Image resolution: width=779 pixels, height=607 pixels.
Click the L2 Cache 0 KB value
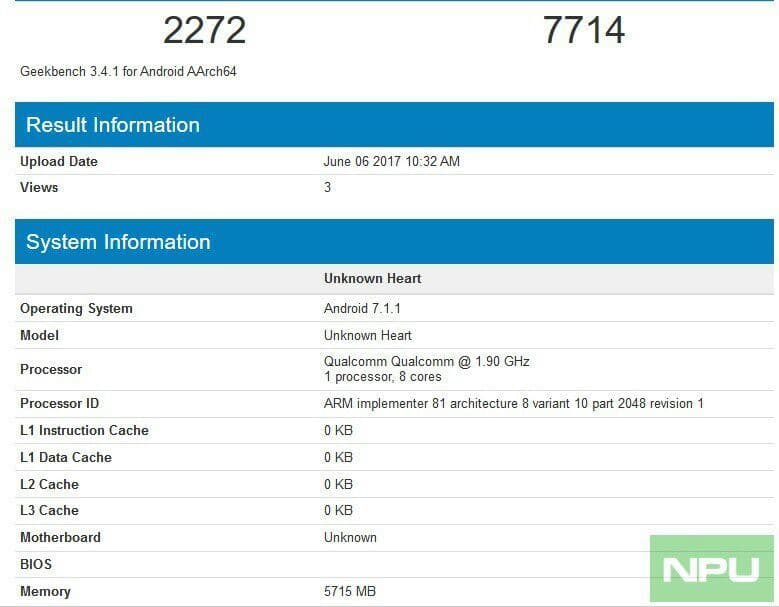coord(338,484)
